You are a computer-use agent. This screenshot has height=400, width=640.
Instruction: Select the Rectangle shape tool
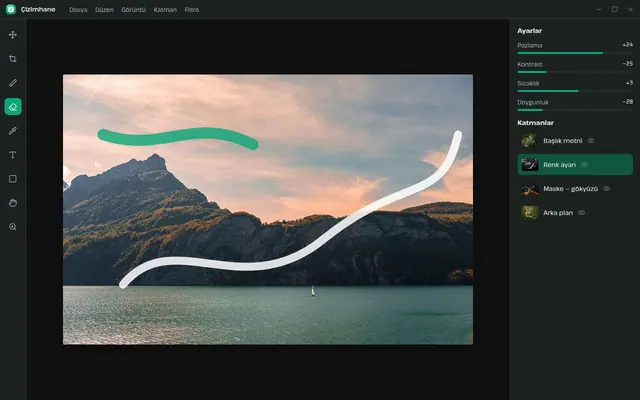coord(13,179)
